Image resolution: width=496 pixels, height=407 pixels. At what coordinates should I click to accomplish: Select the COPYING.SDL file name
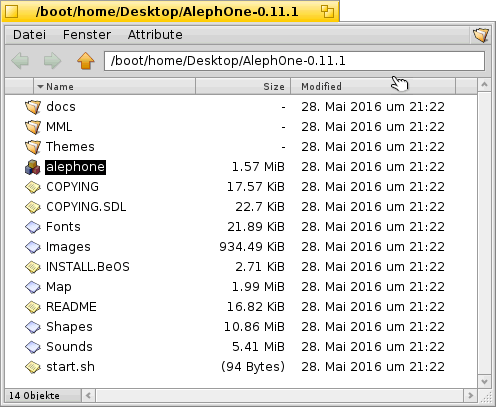tap(86, 207)
